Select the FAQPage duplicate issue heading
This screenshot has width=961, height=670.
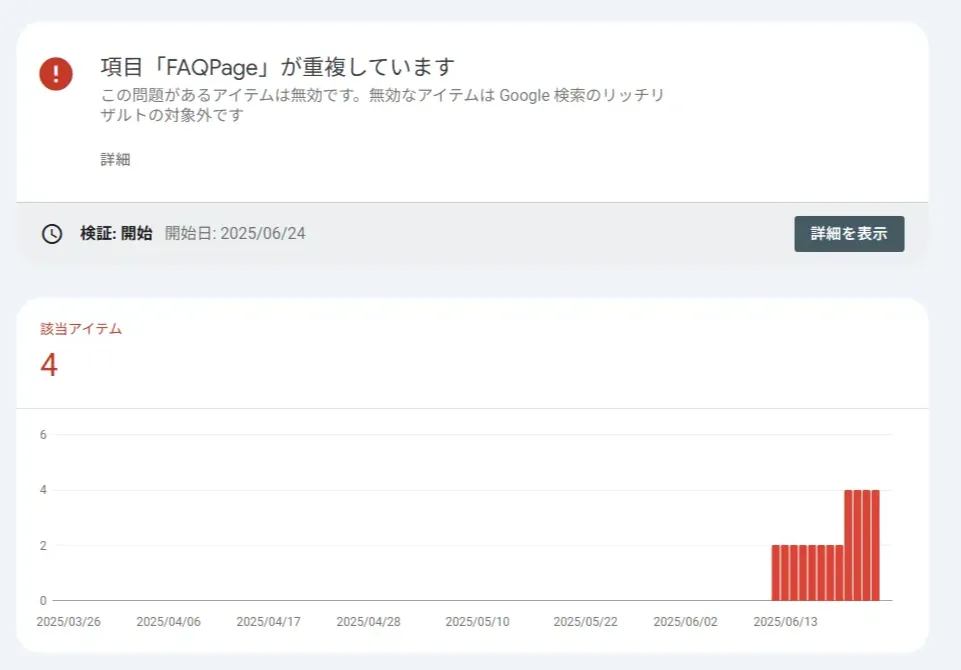276,65
